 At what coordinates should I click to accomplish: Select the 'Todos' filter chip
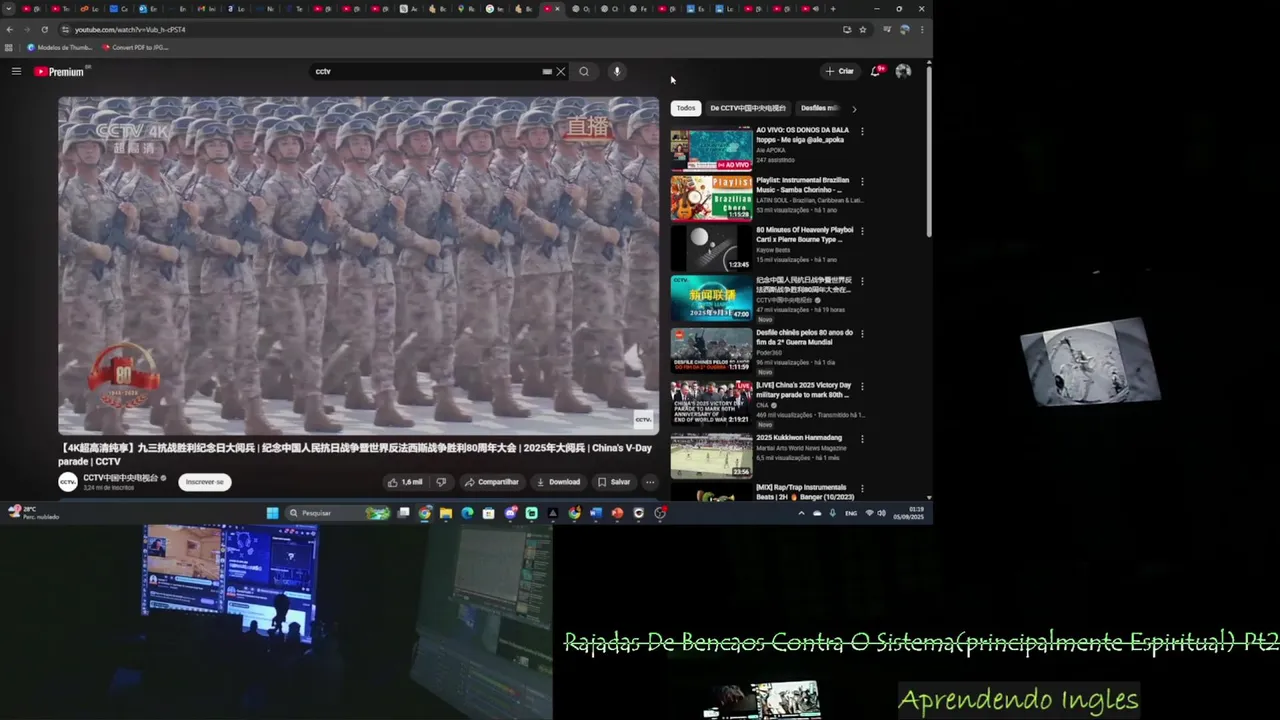pos(686,108)
